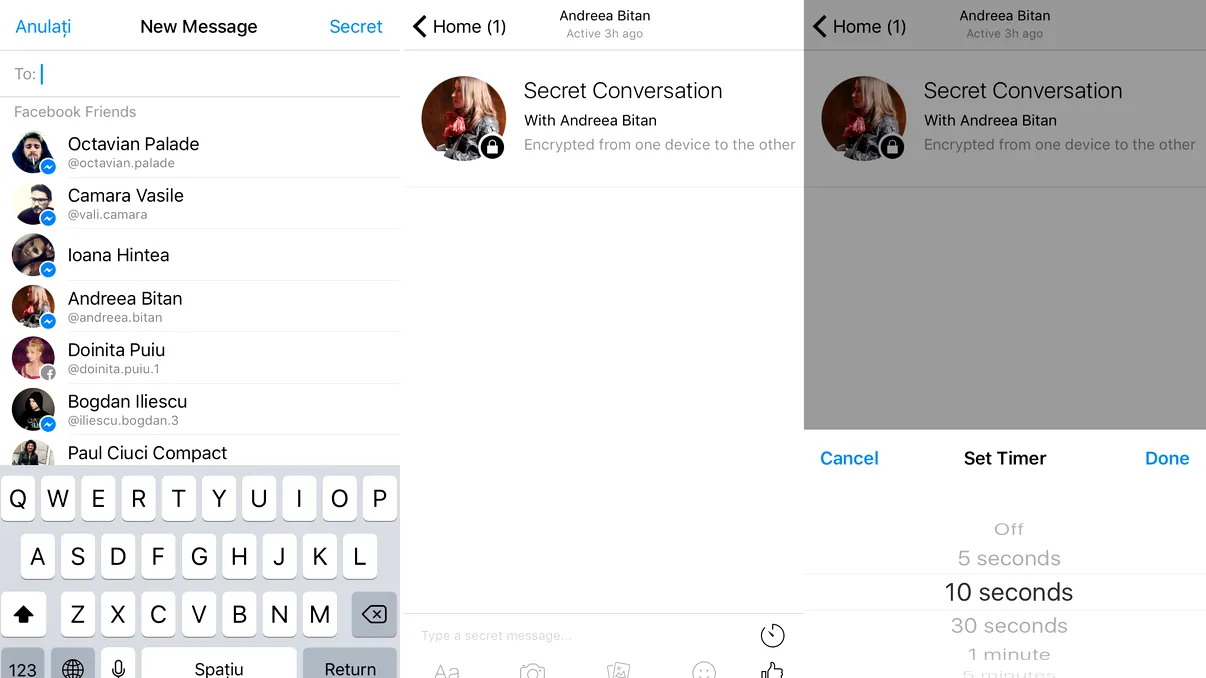1206x678 pixels.
Task: Choose Off in the timer picker
Action: [x=1009, y=529]
